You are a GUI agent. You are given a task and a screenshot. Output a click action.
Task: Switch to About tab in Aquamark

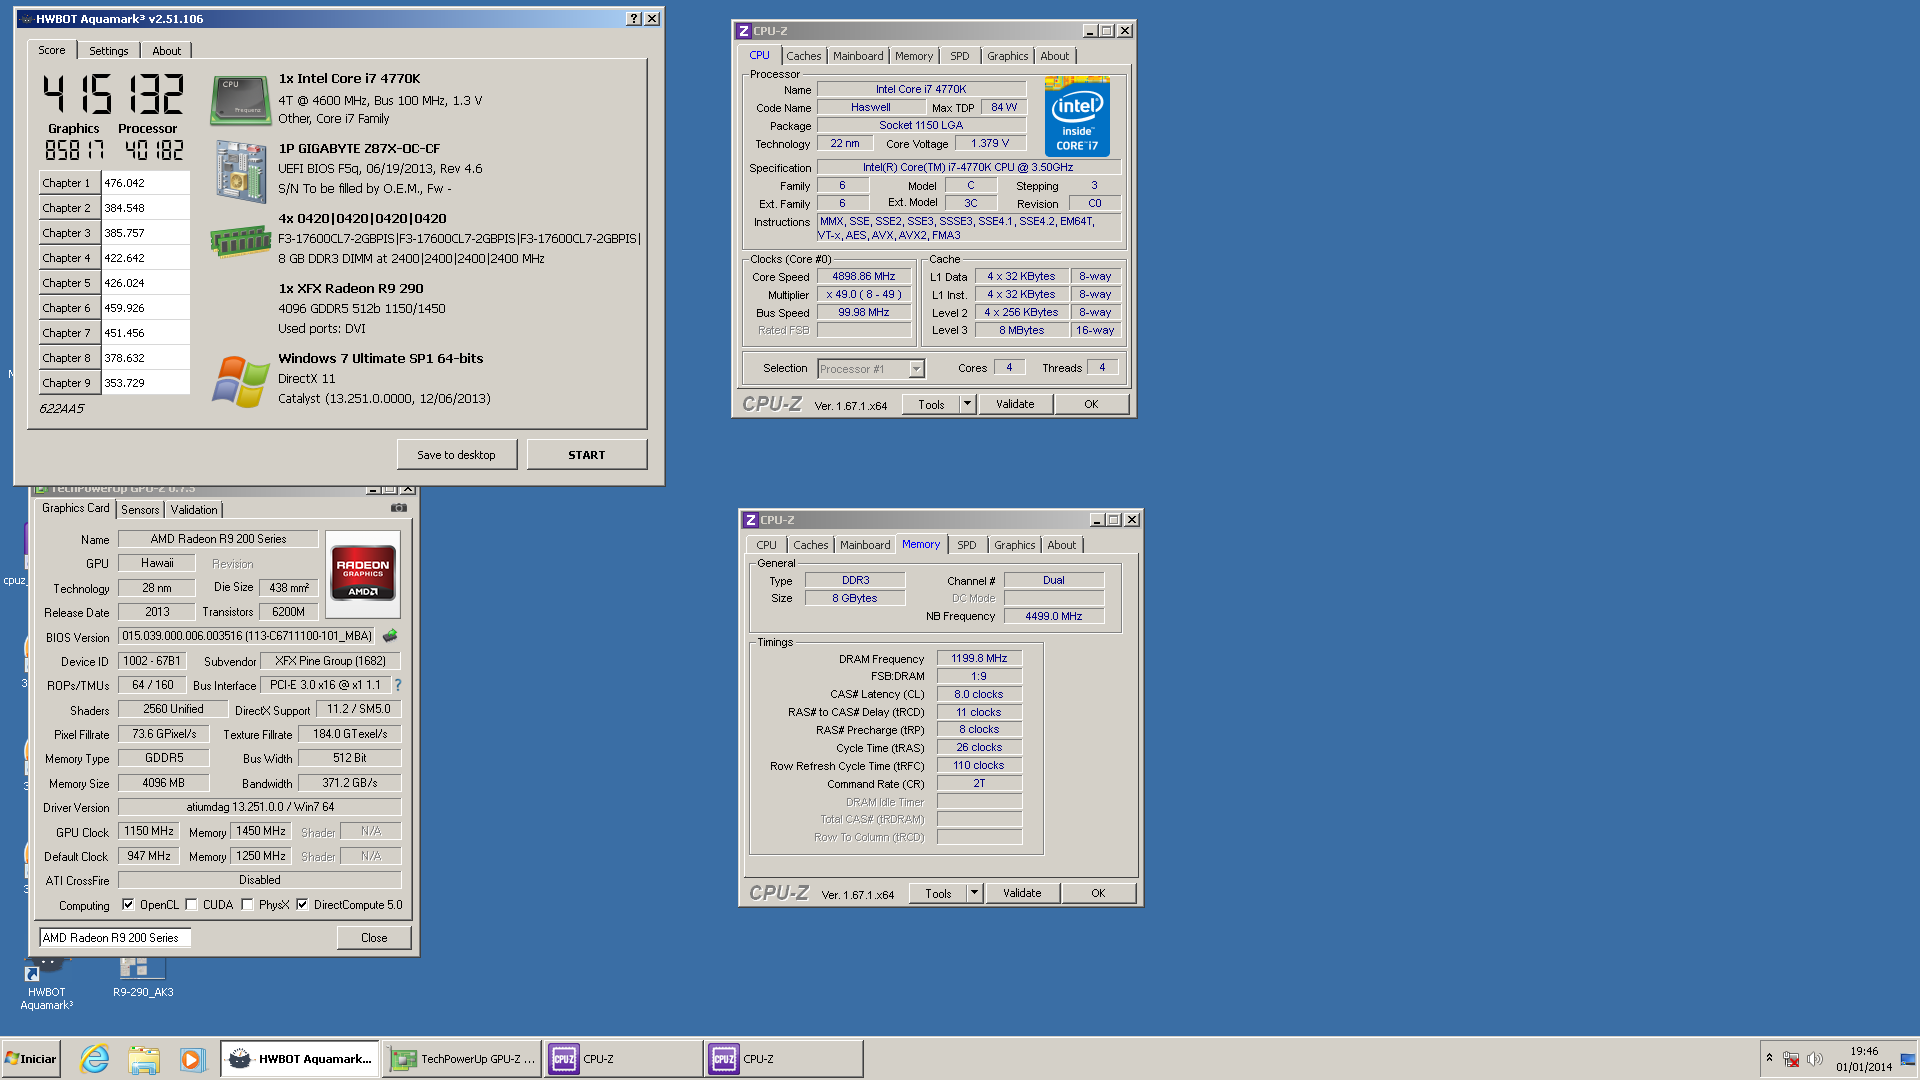tap(167, 51)
